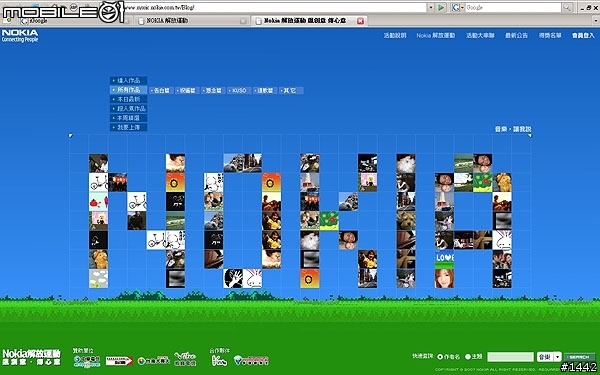
Task: Choose the KUSO category tab
Action: (x=239, y=91)
